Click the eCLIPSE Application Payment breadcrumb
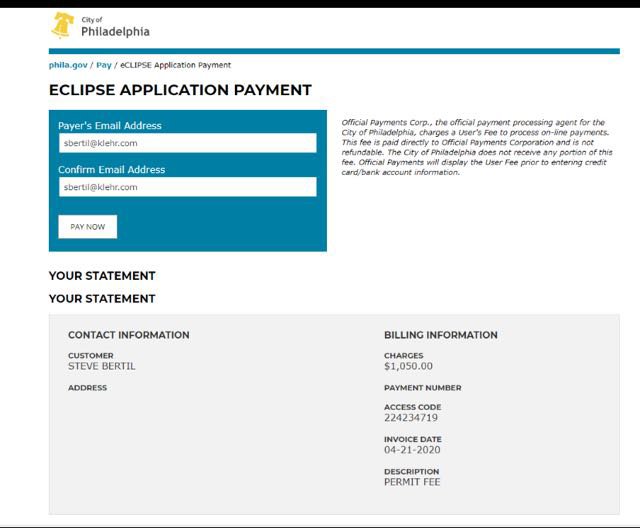The image size is (640, 528). (x=175, y=65)
